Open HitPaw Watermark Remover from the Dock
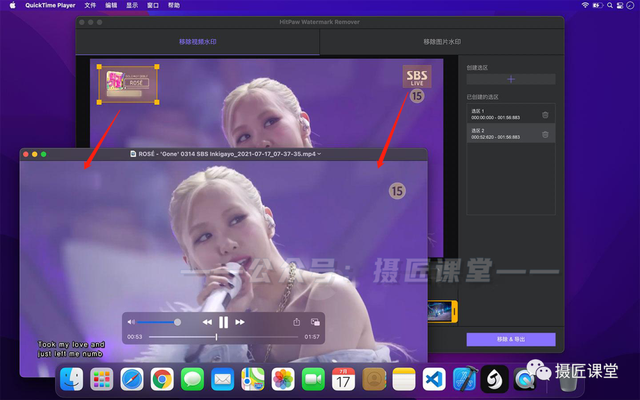The width and height of the screenshot is (640, 400). coord(494,379)
